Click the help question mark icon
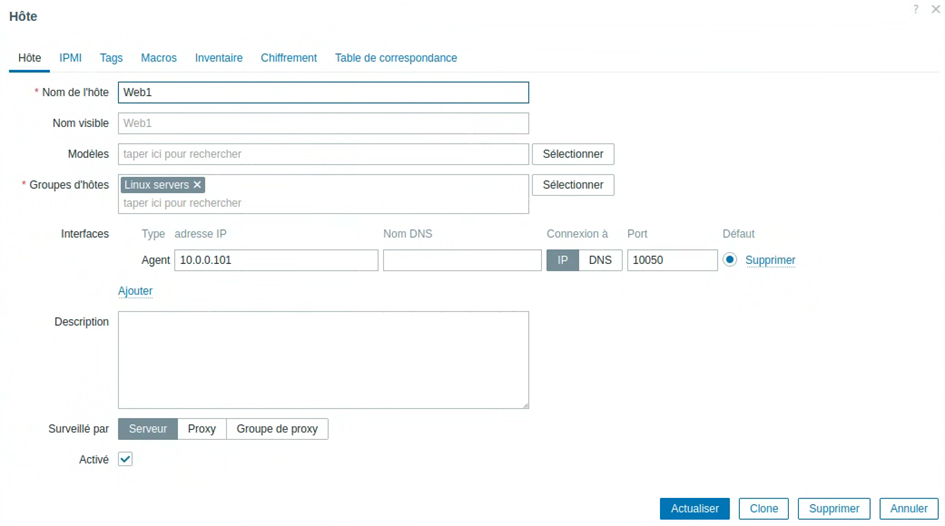945x526 pixels. coord(915,9)
